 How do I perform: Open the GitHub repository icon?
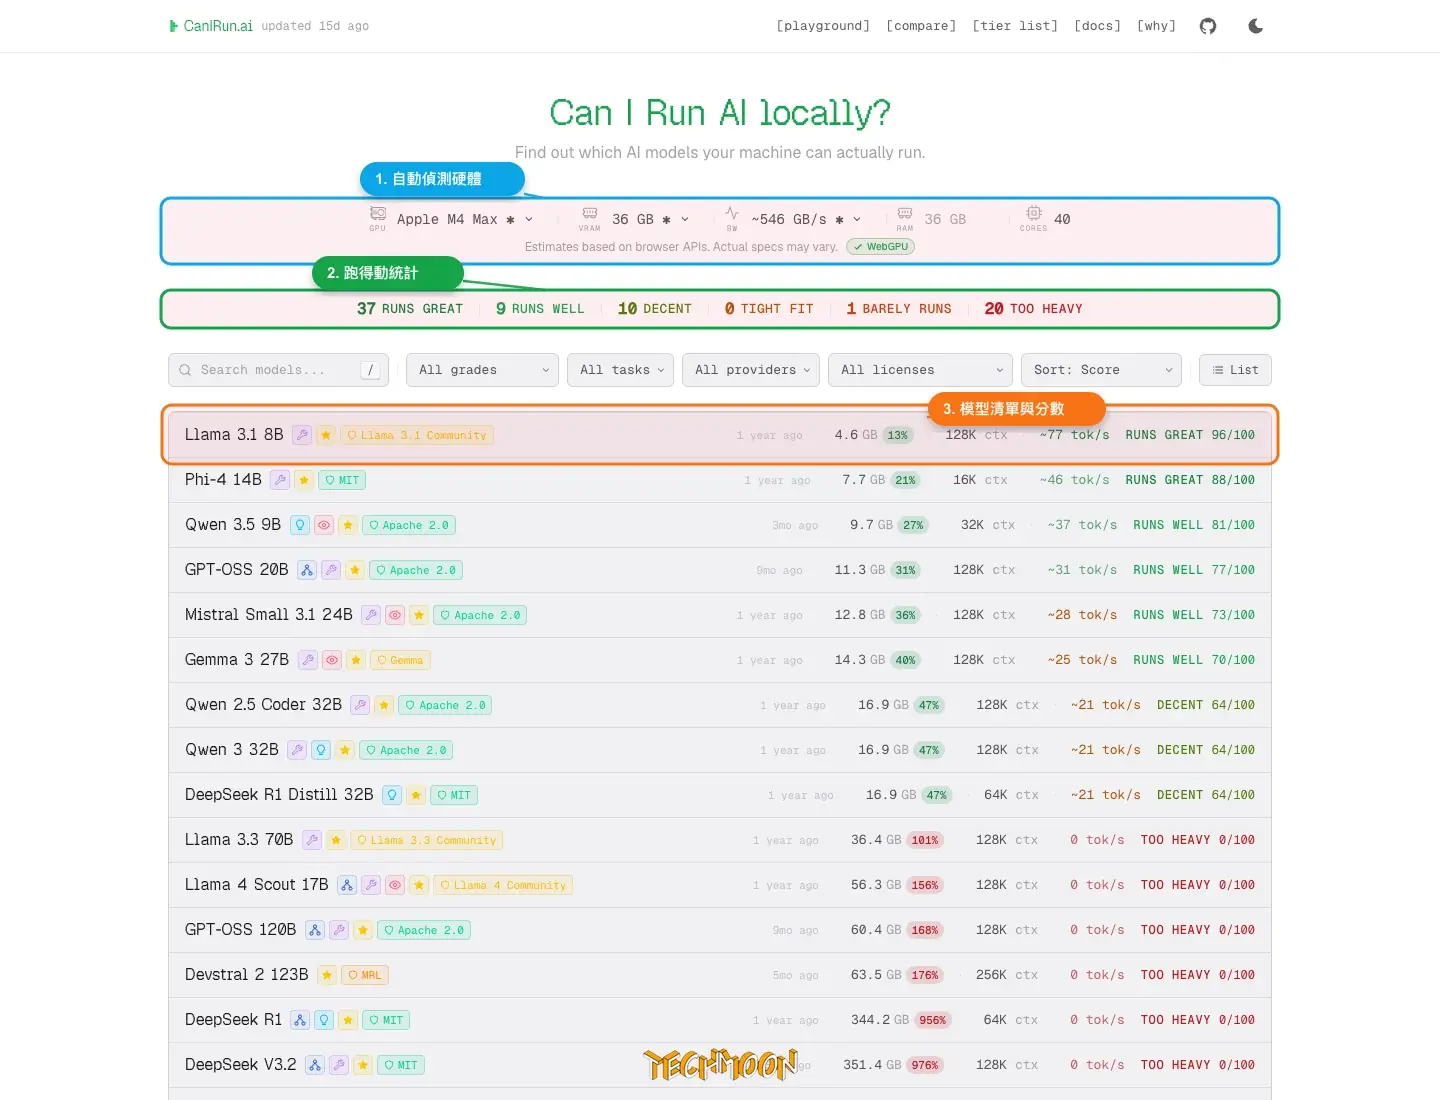pyautogui.click(x=1208, y=26)
